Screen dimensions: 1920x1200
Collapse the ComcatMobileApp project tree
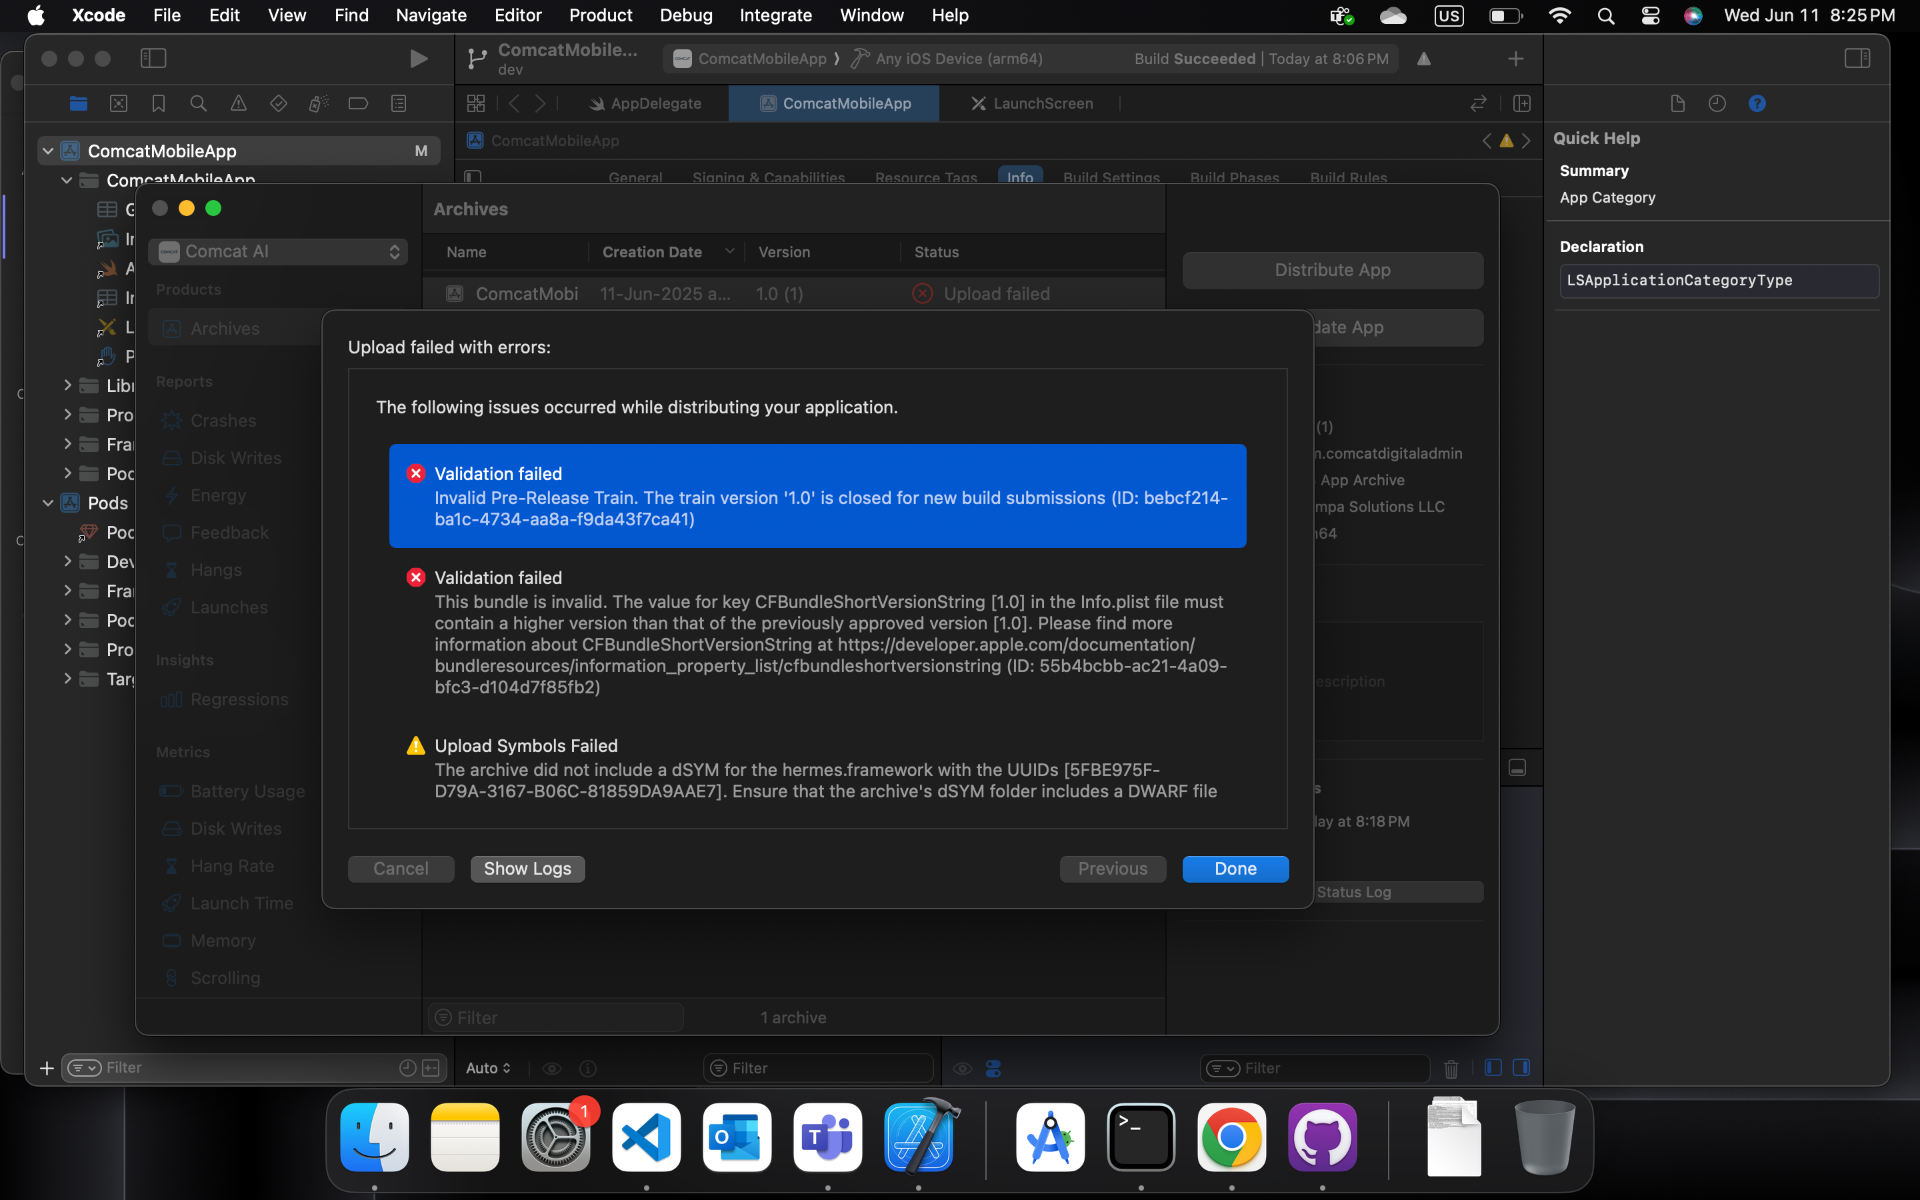coord(47,151)
